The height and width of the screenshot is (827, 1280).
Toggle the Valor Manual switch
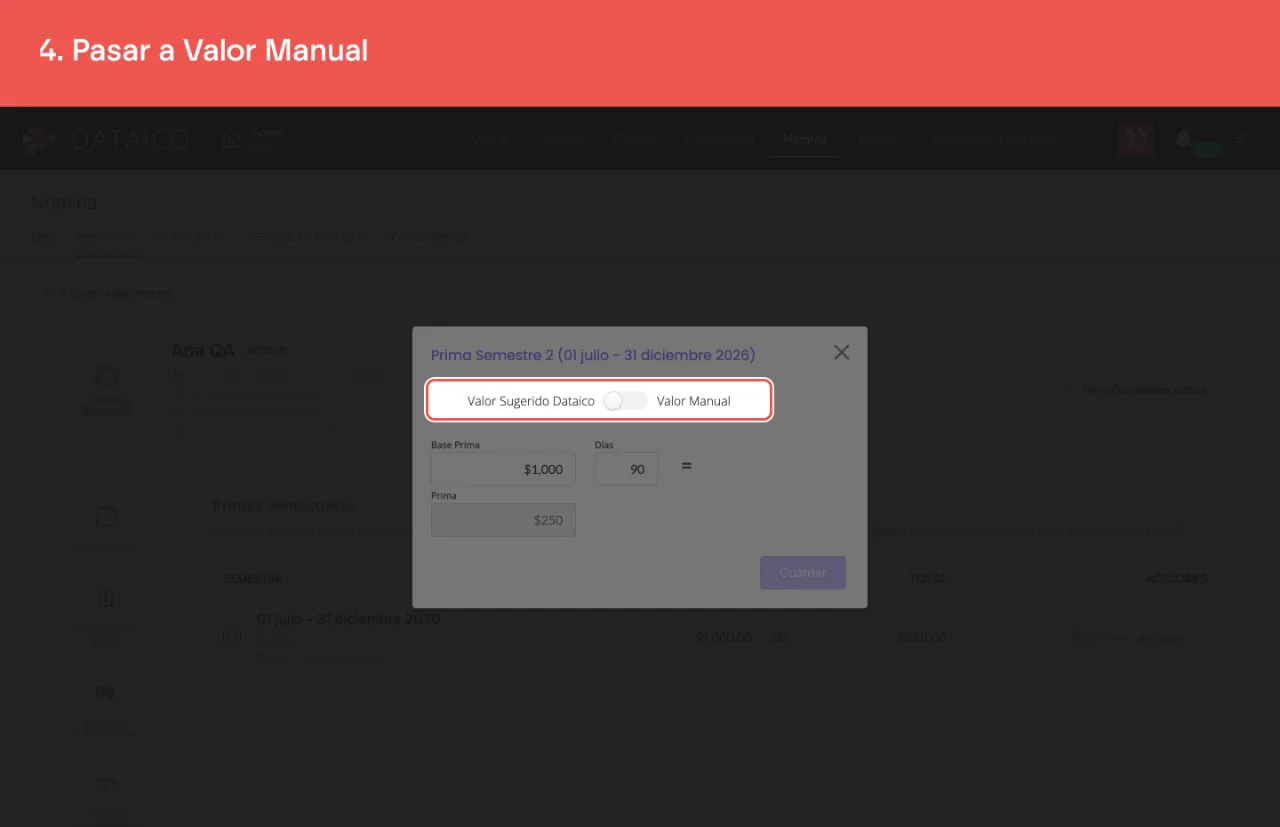pos(626,401)
